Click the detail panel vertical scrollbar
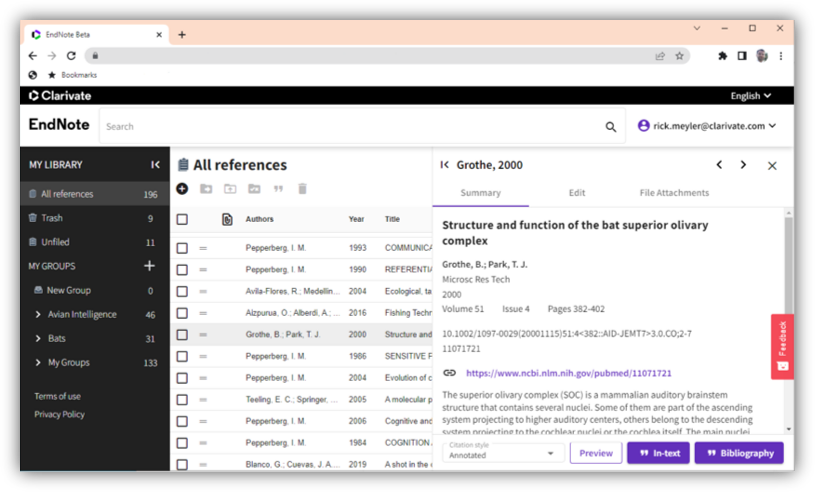 click(x=789, y=265)
